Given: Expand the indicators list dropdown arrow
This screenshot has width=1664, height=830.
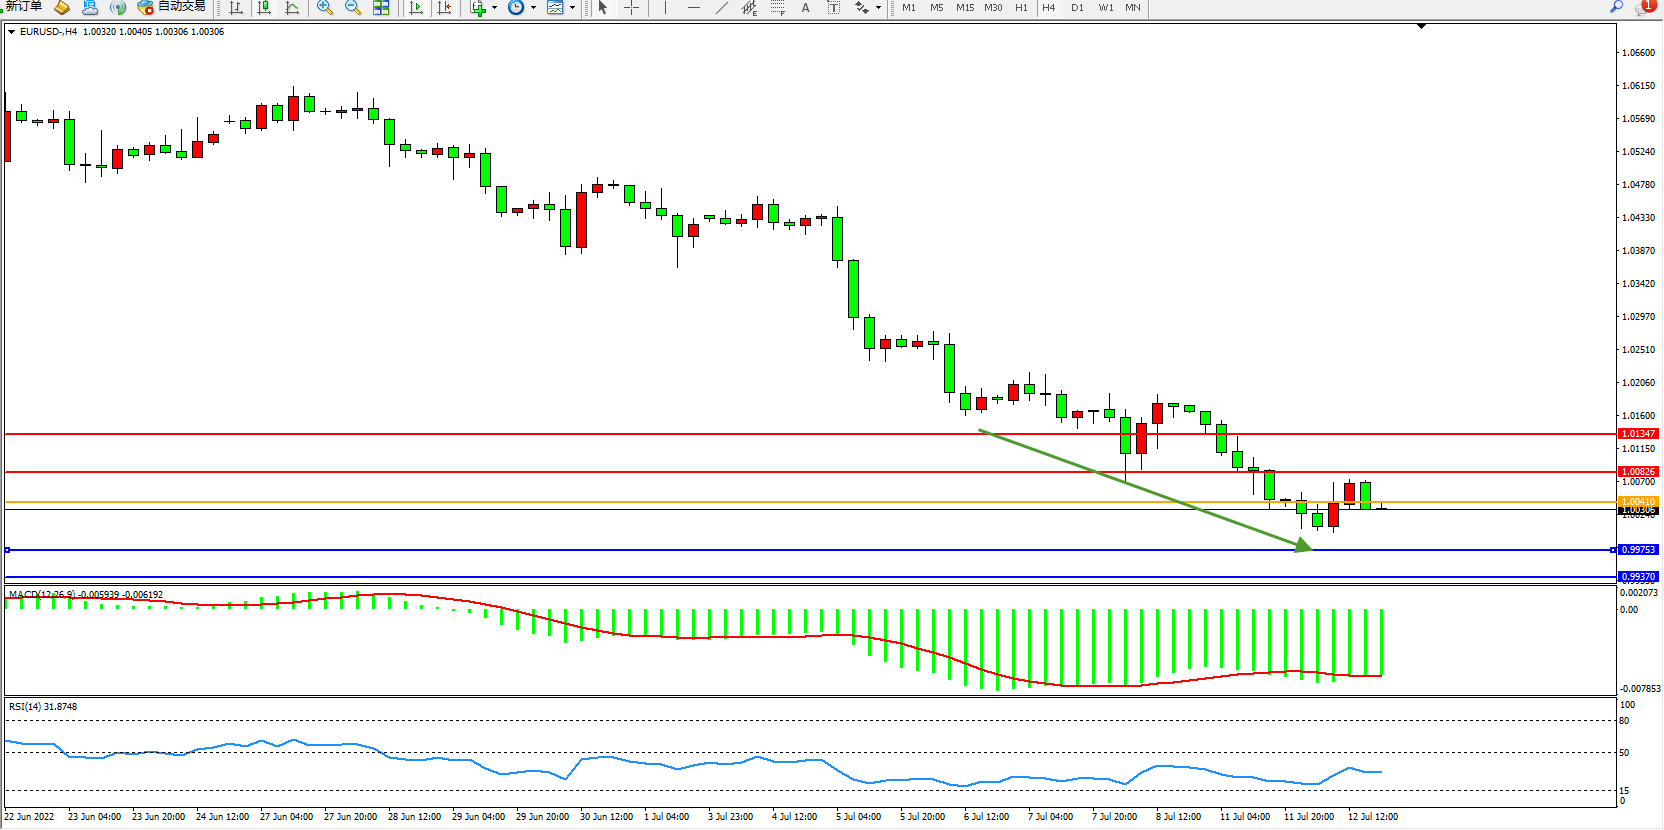Looking at the screenshot, I should coord(494,8).
